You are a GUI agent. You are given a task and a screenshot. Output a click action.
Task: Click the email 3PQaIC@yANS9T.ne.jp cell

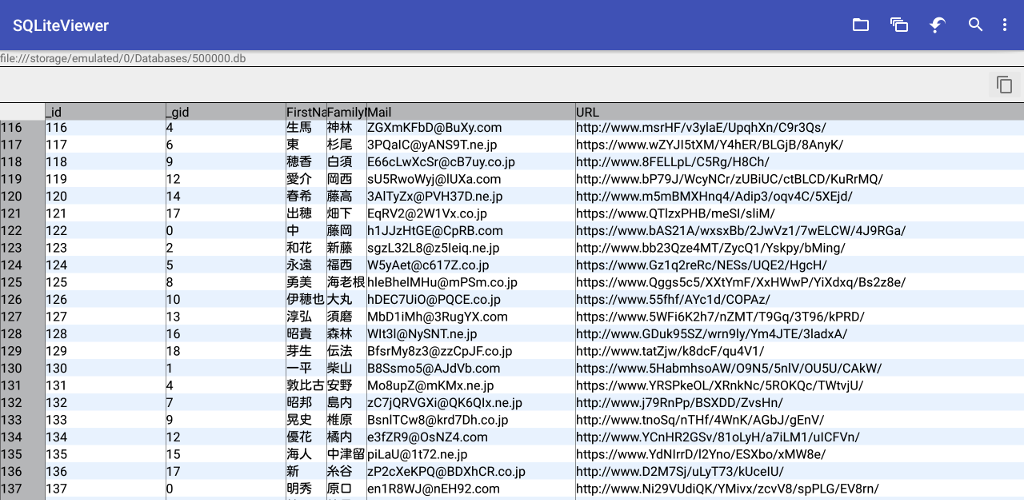click(433, 145)
